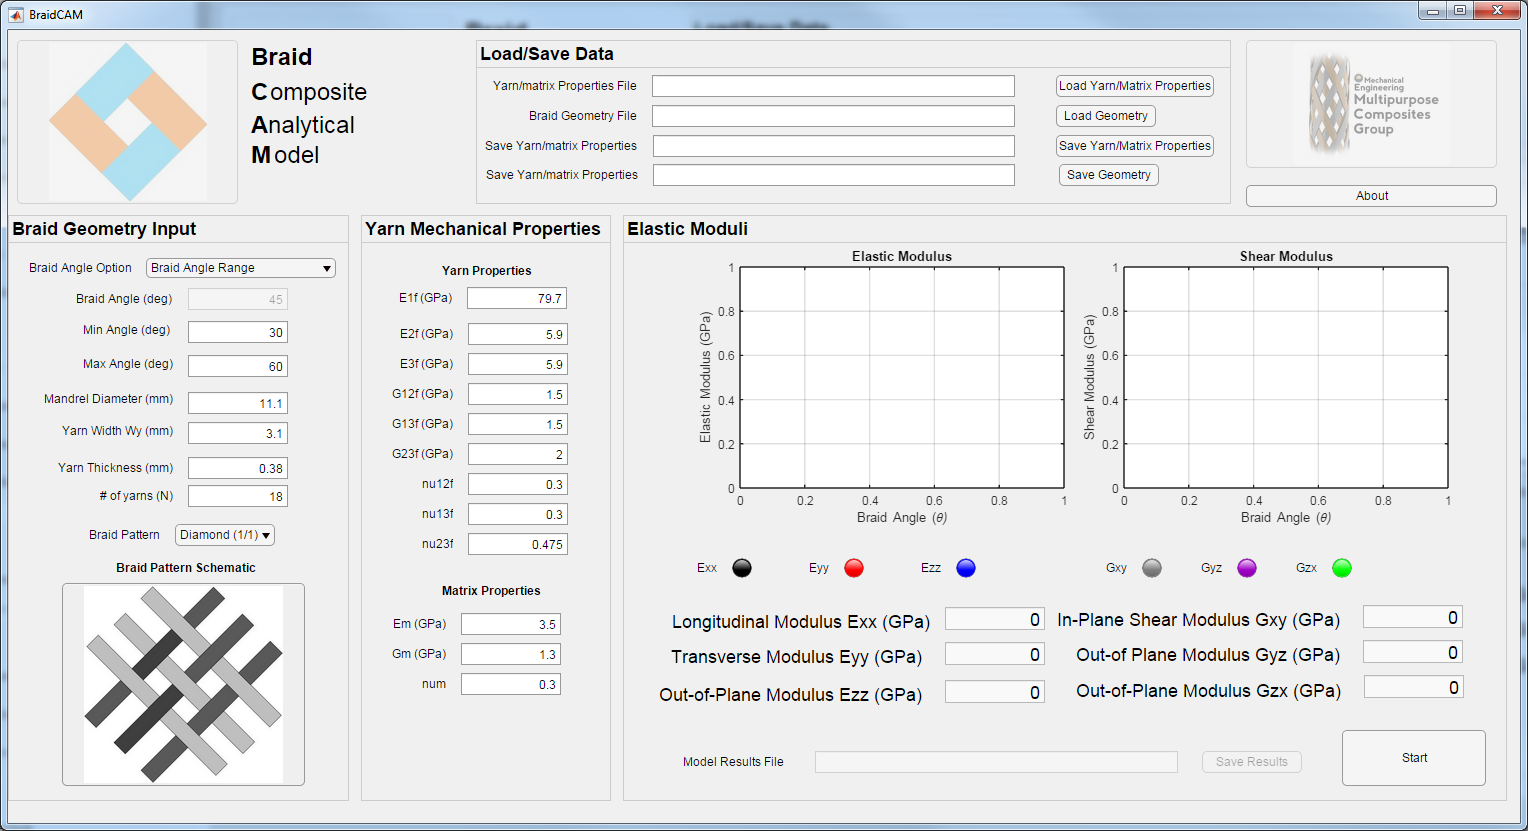The height and width of the screenshot is (831, 1528).
Task: Click the green Gzx legend indicator
Action: [x=1342, y=568]
